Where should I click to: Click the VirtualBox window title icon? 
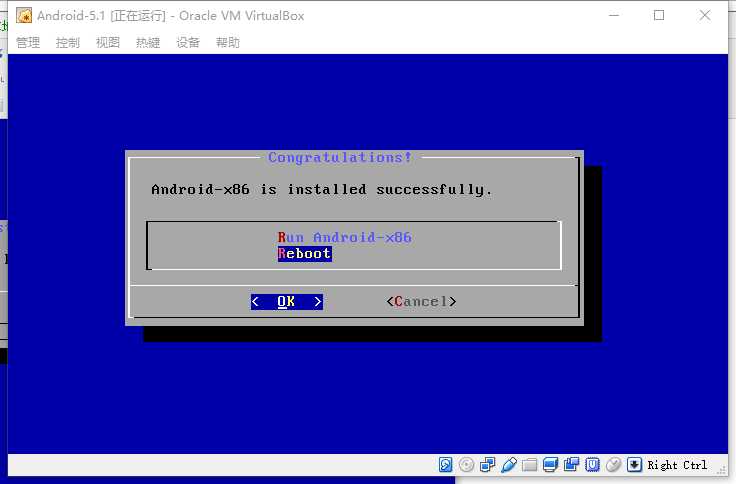pos(24,15)
